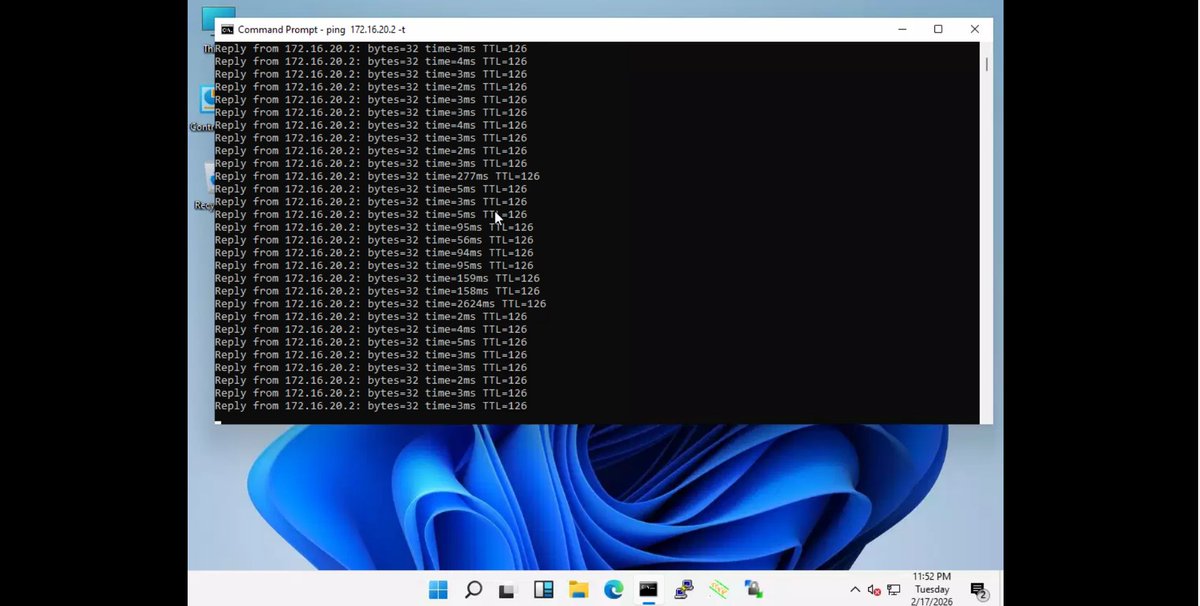Image resolution: width=1200 pixels, height=606 pixels.
Task: Click the reply line with time=56ms
Action: (x=374, y=240)
